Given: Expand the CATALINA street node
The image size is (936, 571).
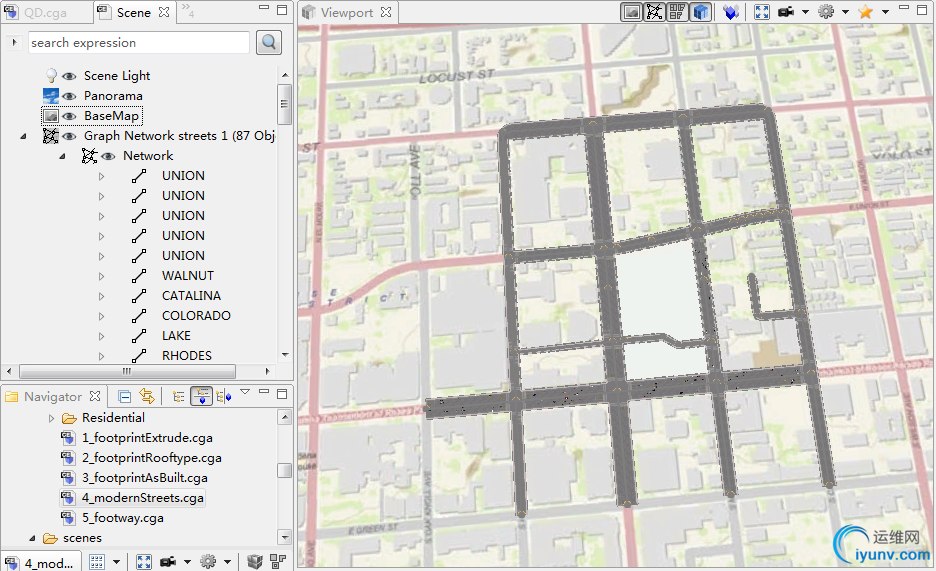Looking at the screenshot, I should (101, 296).
